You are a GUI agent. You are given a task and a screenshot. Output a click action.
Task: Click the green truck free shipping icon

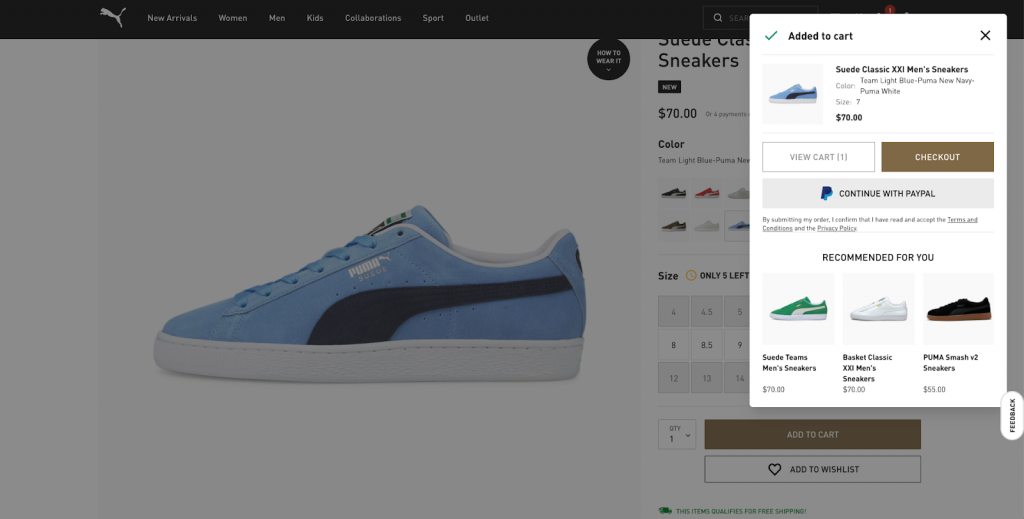pos(665,511)
